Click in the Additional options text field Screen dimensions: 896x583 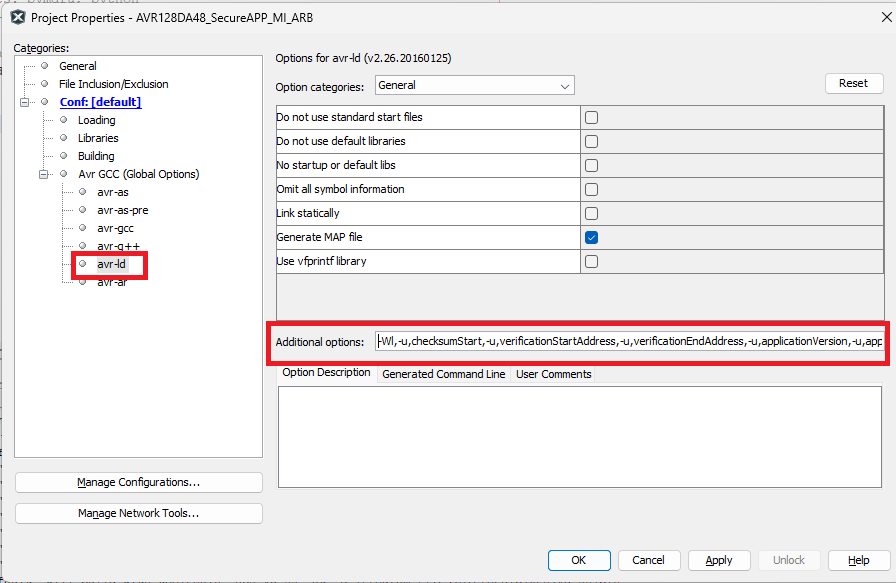pos(628,341)
